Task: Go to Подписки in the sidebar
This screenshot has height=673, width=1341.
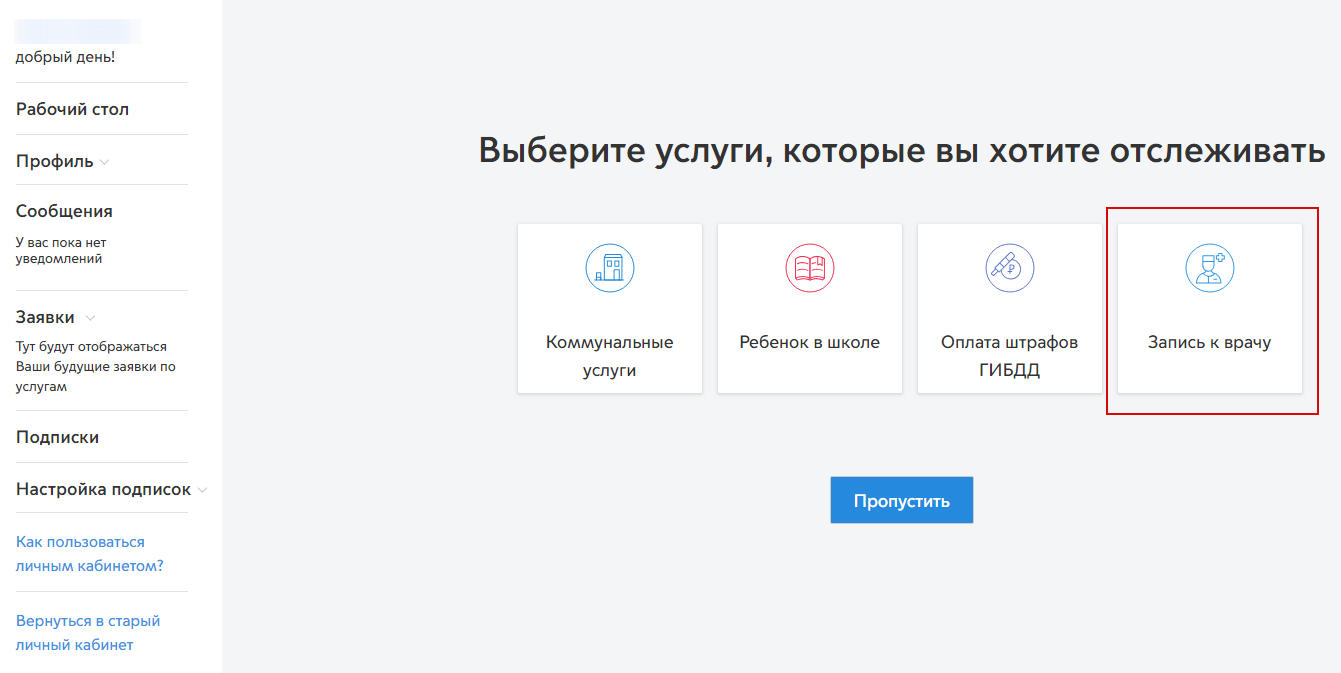Action: [x=57, y=437]
